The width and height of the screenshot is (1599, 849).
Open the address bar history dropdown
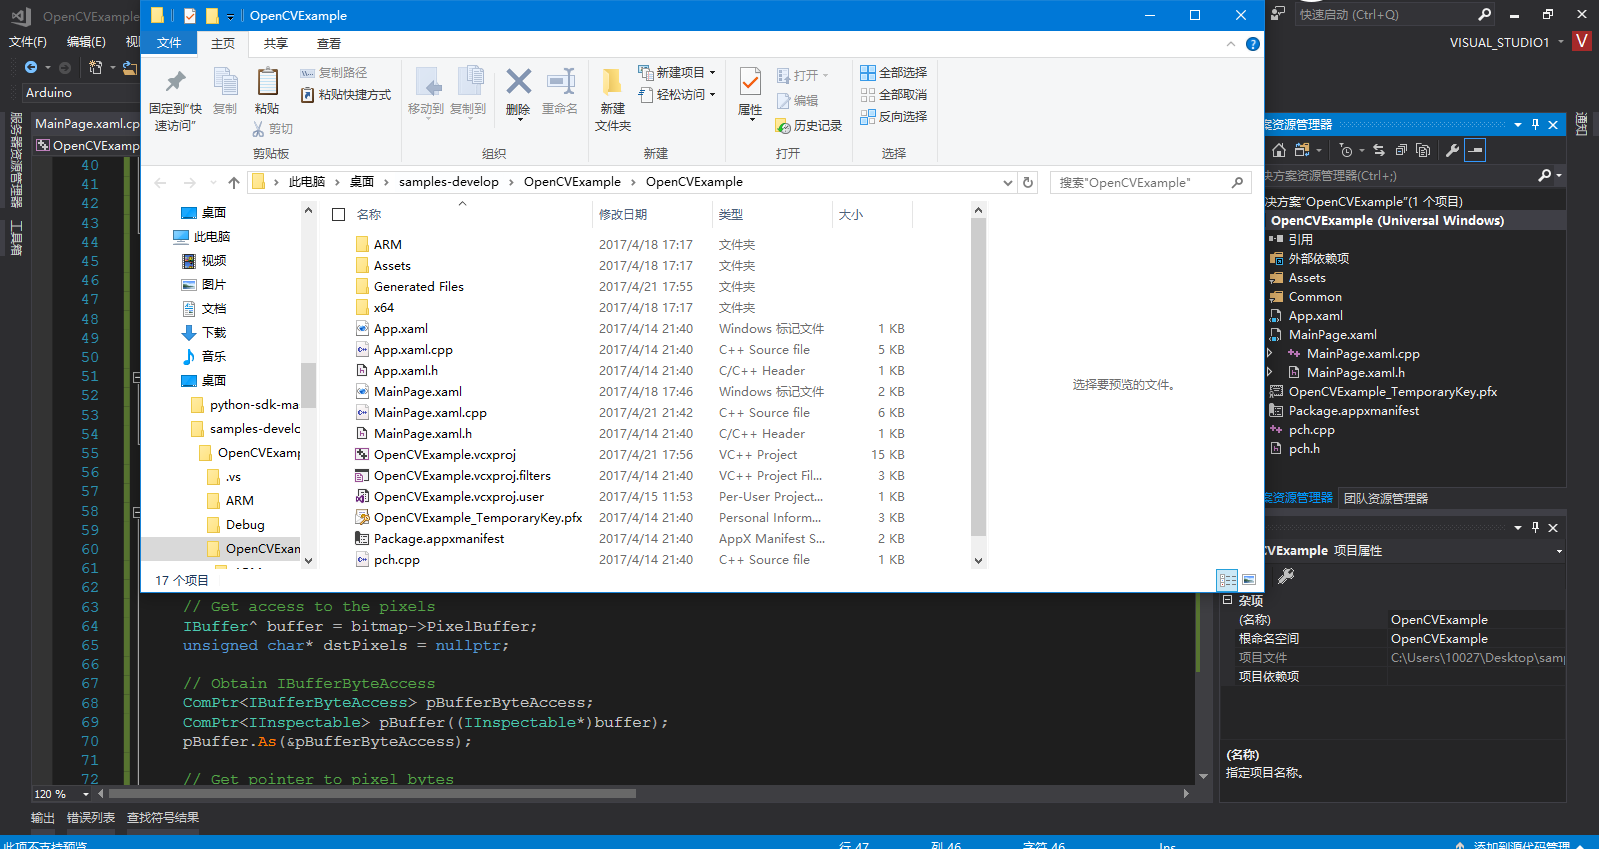[x=1007, y=182]
